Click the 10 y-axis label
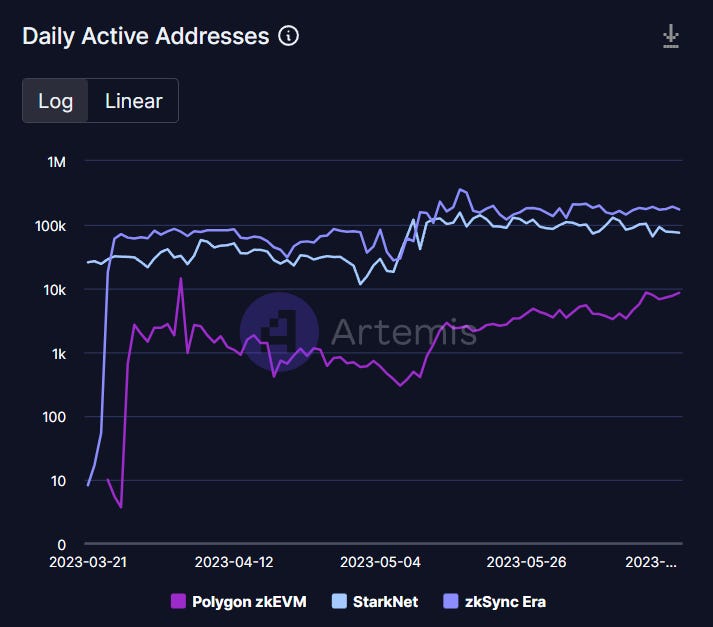713x627 pixels. pyautogui.click(x=58, y=481)
